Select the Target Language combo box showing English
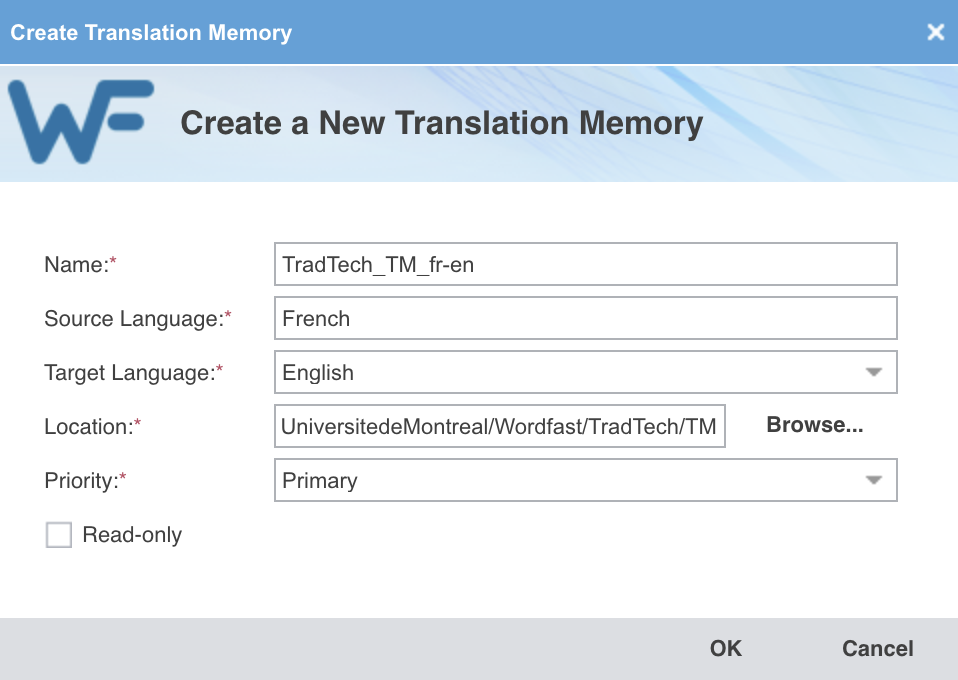Viewport: 958px width, 680px height. [x=585, y=372]
